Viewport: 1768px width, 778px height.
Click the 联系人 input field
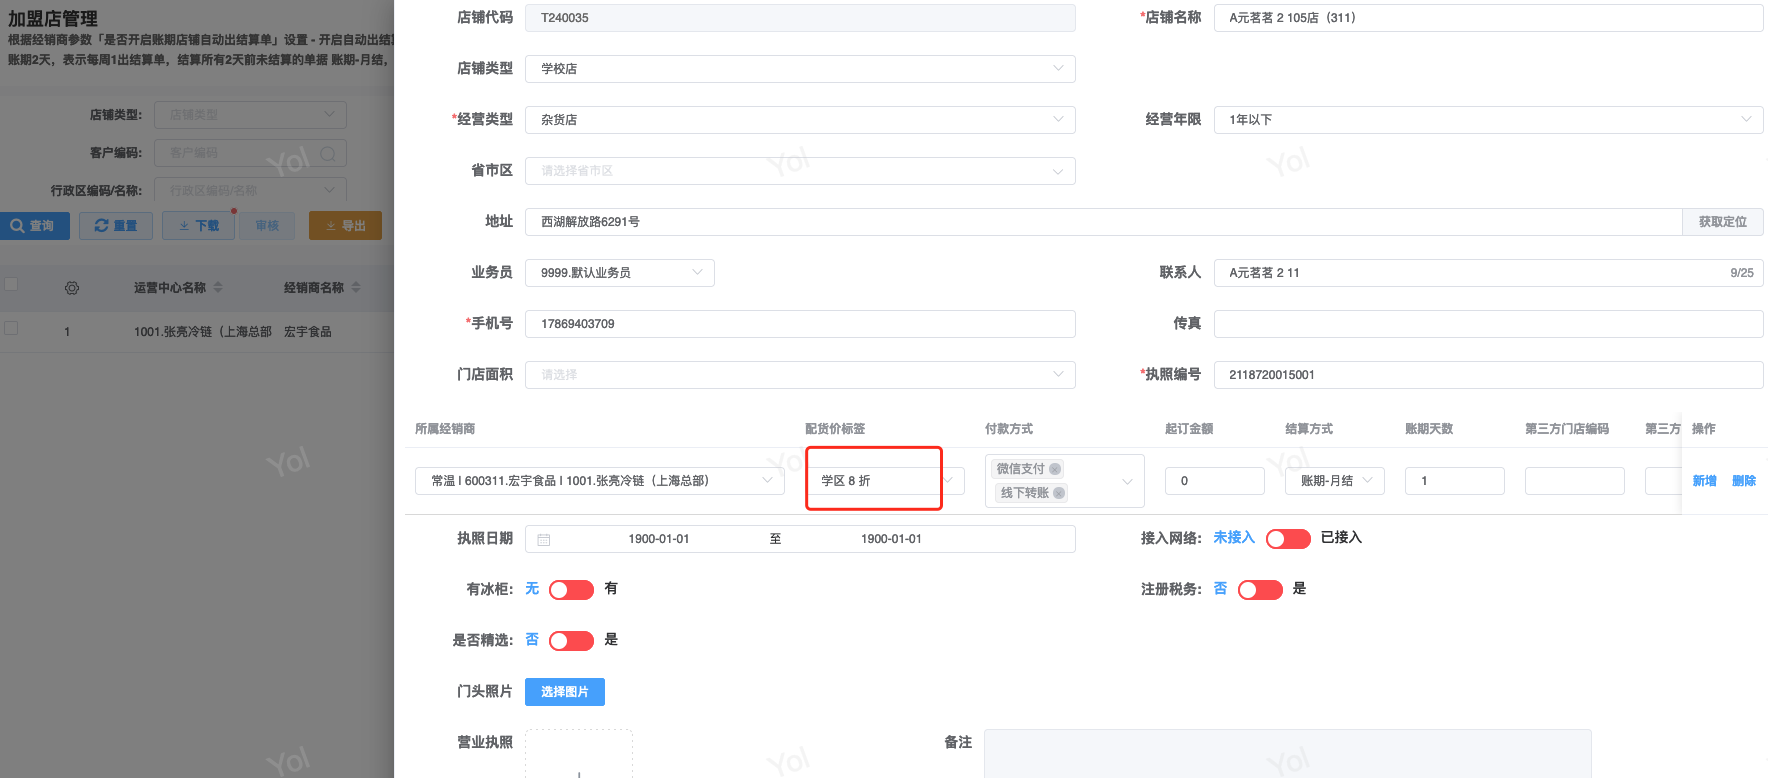point(1488,273)
